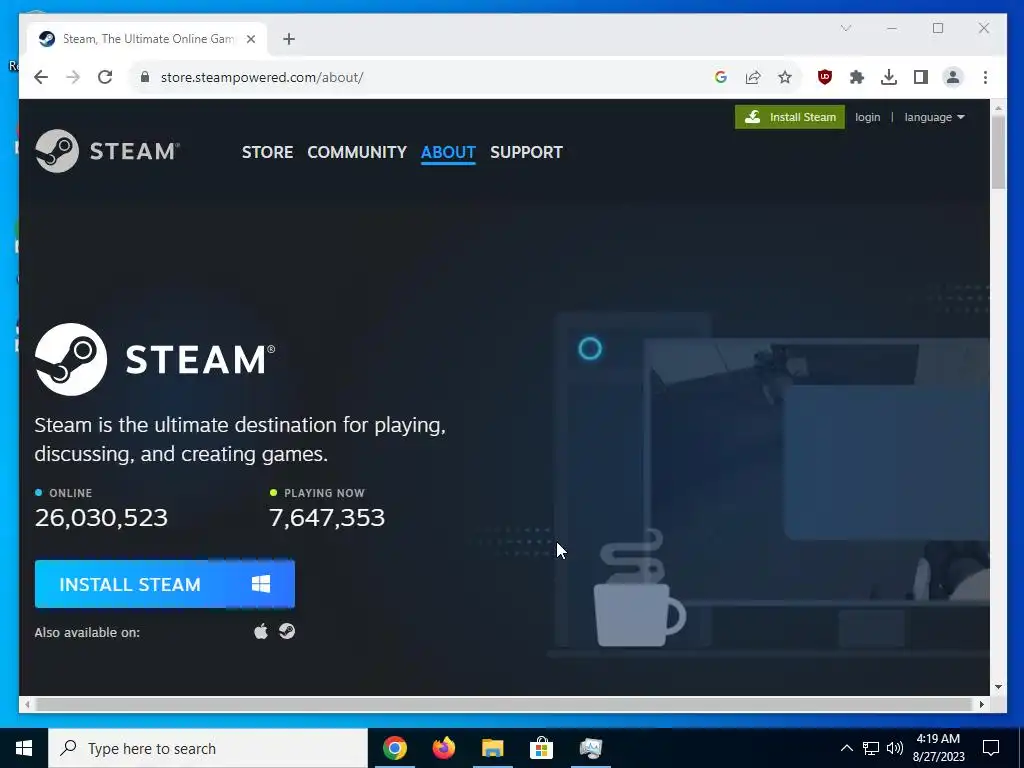Open the Extensions puzzle icon
This screenshot has height=768, width=1024.
pos(857,77)
